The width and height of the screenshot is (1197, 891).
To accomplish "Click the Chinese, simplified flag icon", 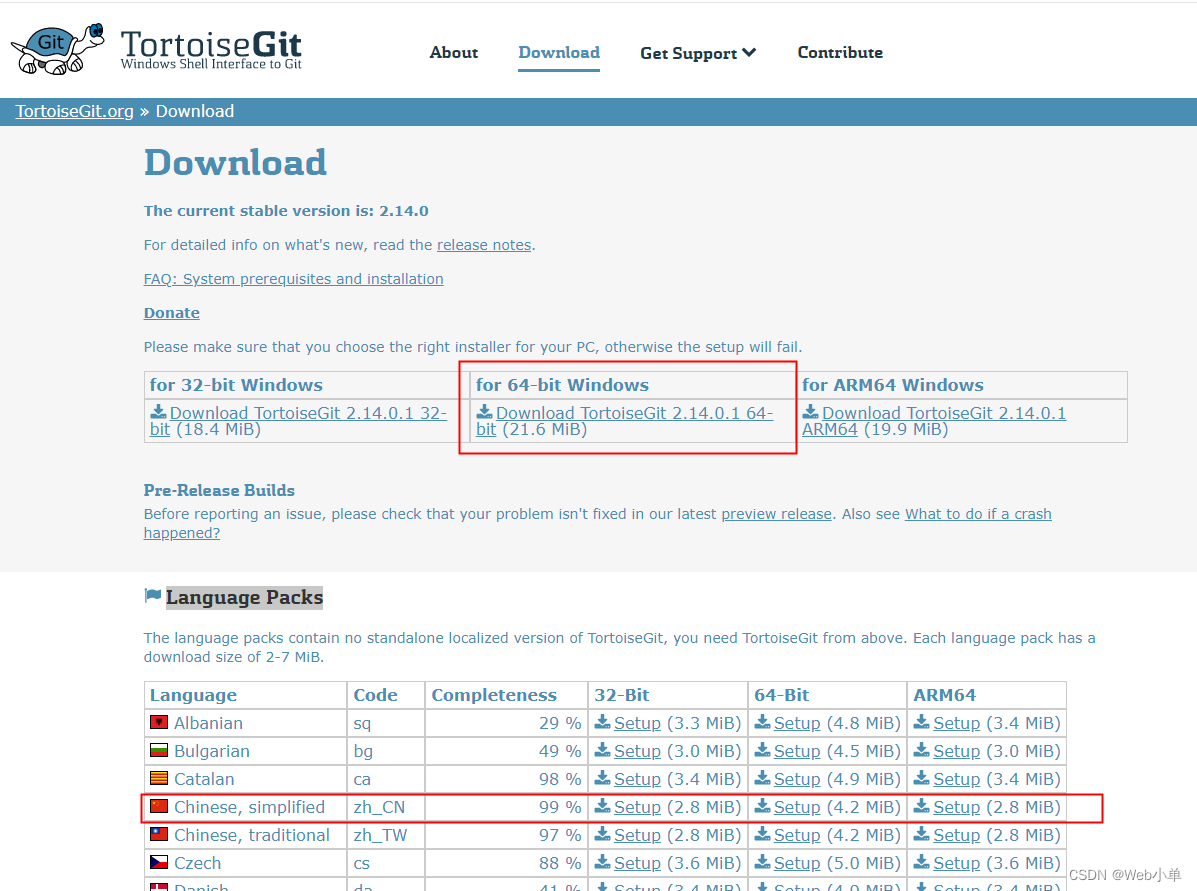I will [x=159, y=805].
